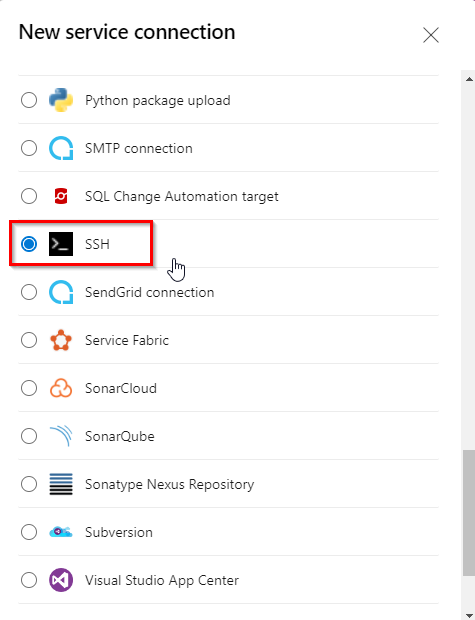Choose the Subversion radio button
The height and width of the screenshot is (620, 475).
pos(29,532)
